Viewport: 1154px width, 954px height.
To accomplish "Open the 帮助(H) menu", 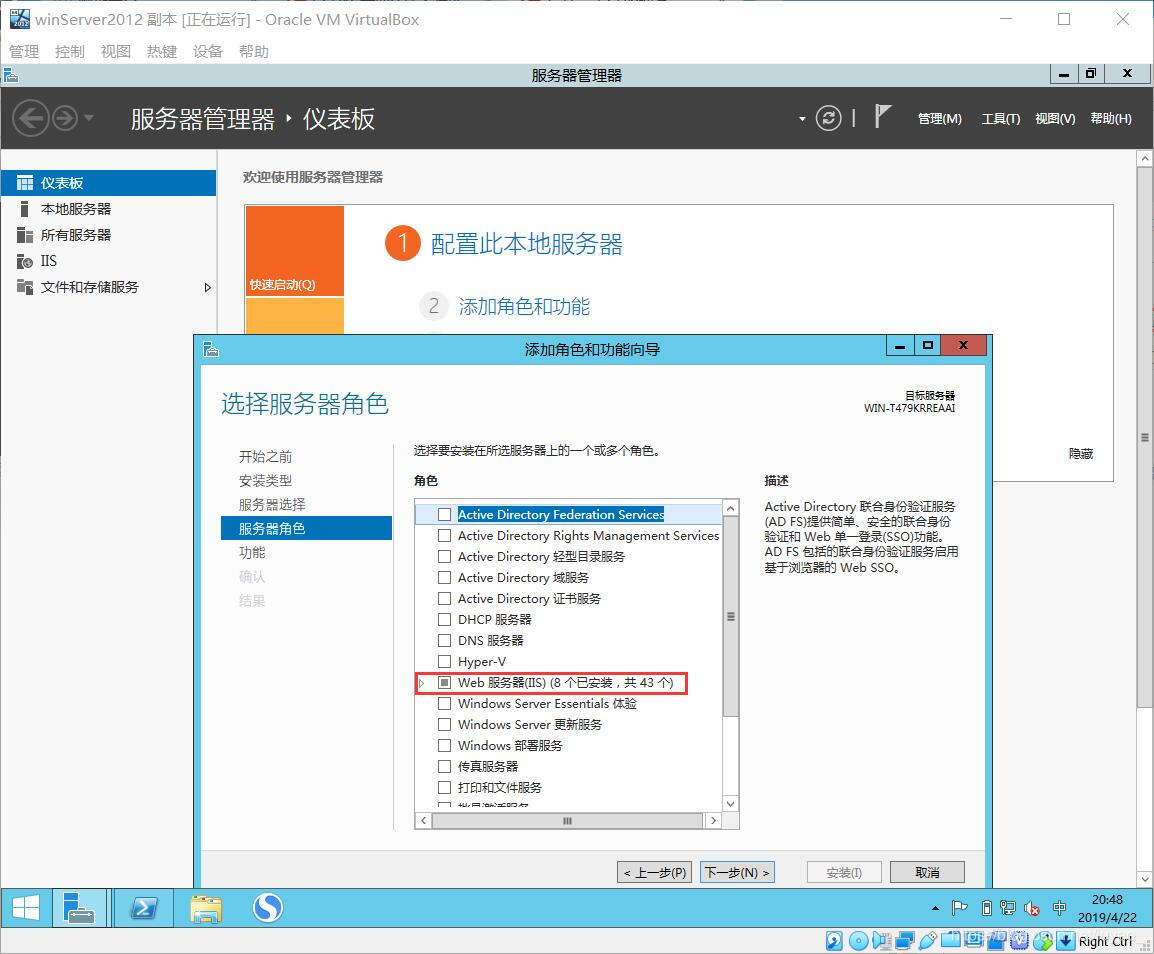I will coord(1111,119).
